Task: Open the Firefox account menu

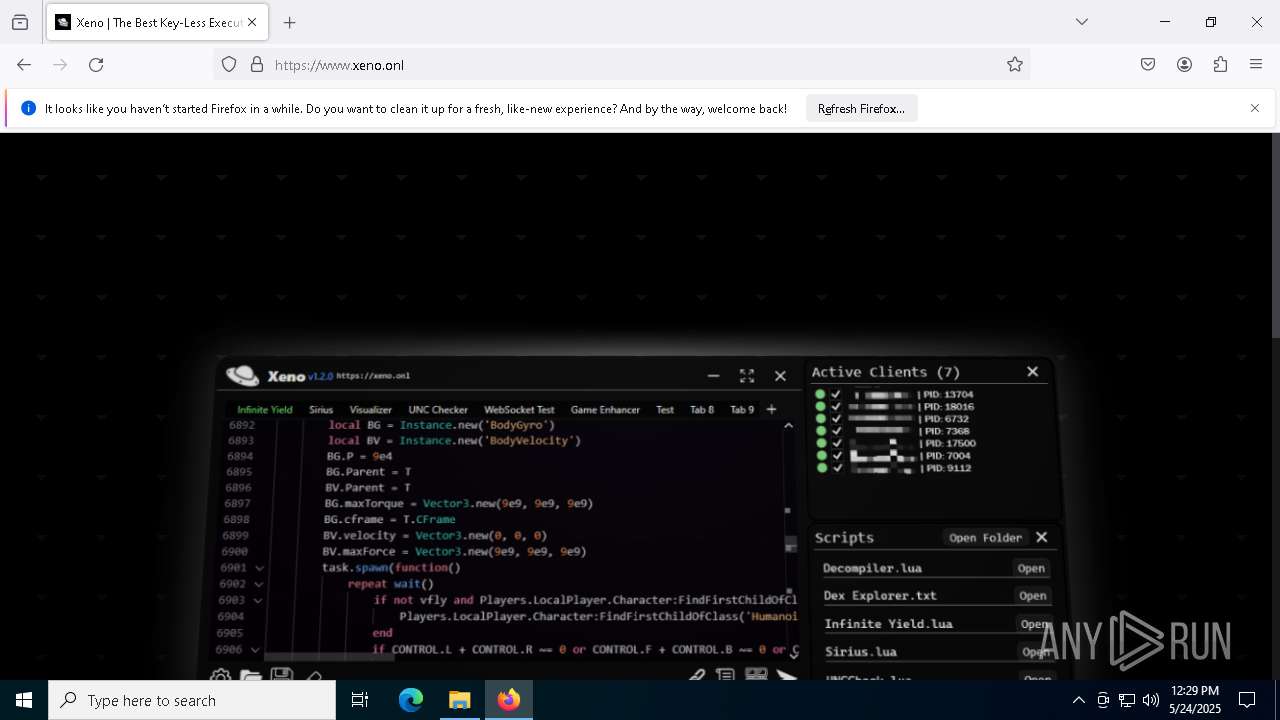Action: point(1184,65)
